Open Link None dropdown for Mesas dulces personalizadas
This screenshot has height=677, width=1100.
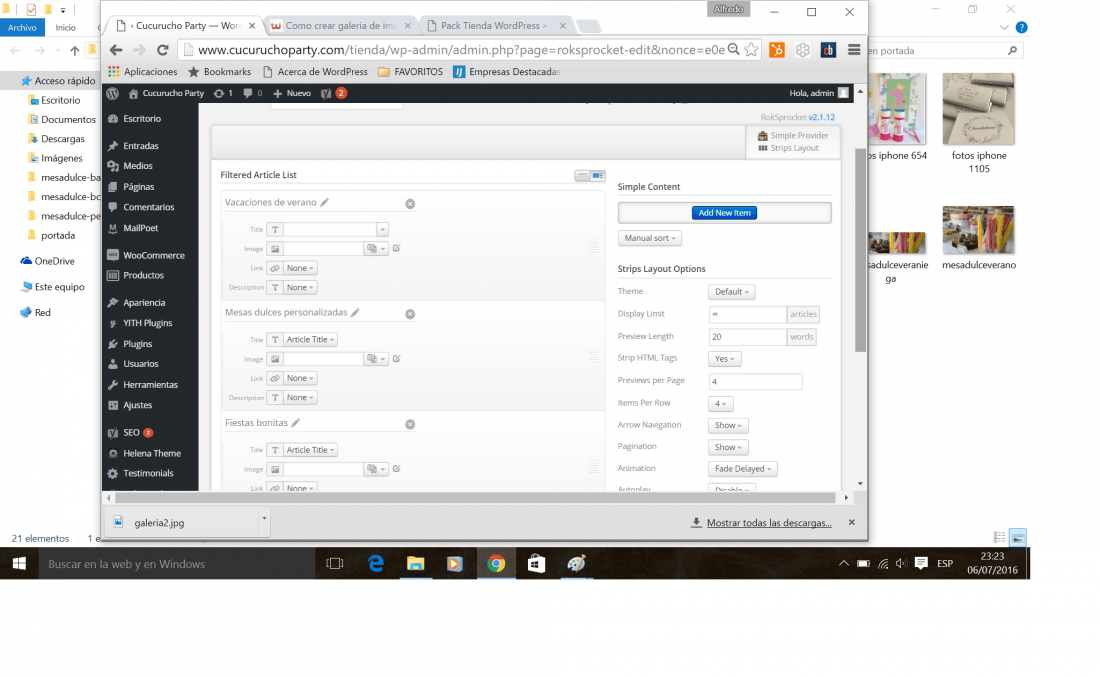[x=300, y=378]
